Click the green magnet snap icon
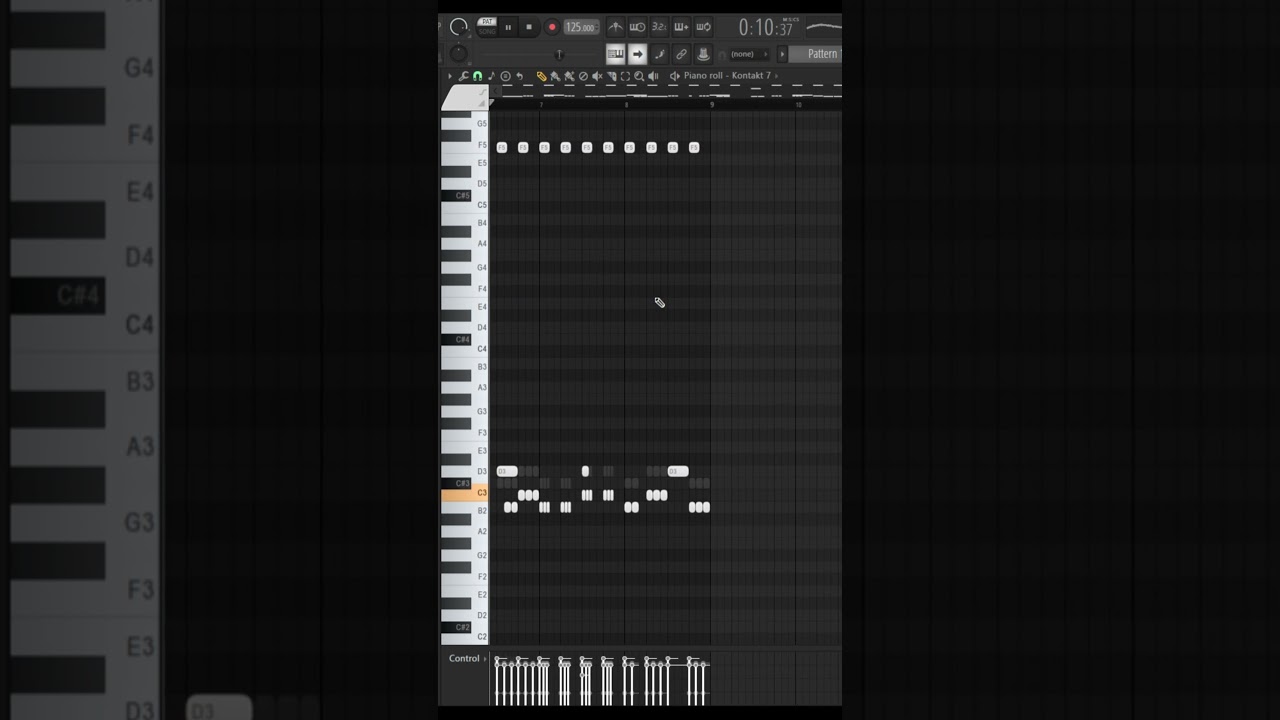The width and height of the screenshot is (1280, 720). point(478,76)
